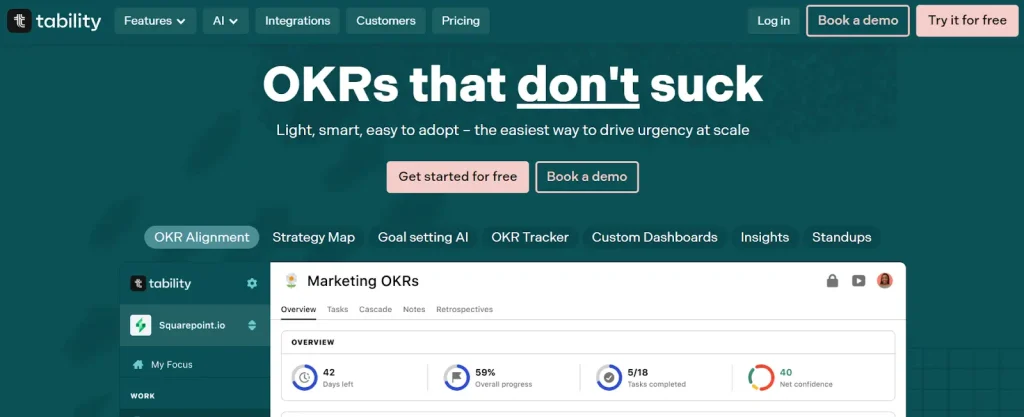Click the "OVERVIEW" section heading
The image size is (1024, 417).
pyautogui.click(x=313, y=343)
